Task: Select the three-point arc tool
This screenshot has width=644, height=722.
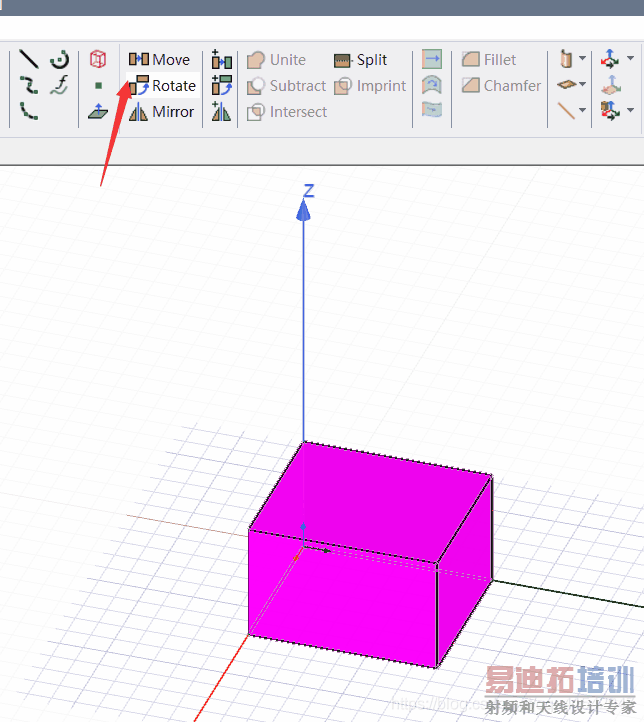Action: pyautogui.click(x=29, y=111)
